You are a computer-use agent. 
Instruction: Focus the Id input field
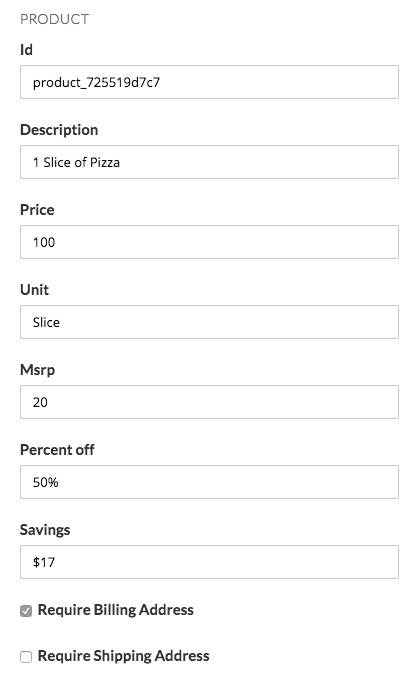point(209,82)
